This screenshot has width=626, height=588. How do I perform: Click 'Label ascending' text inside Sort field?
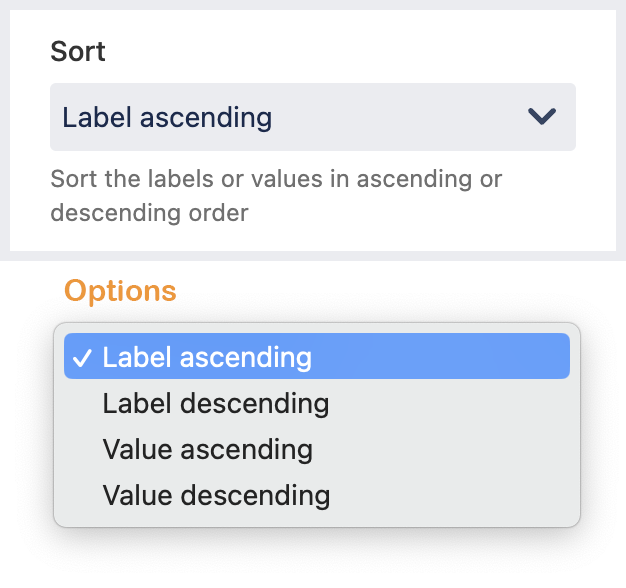[x=167, y=117]
